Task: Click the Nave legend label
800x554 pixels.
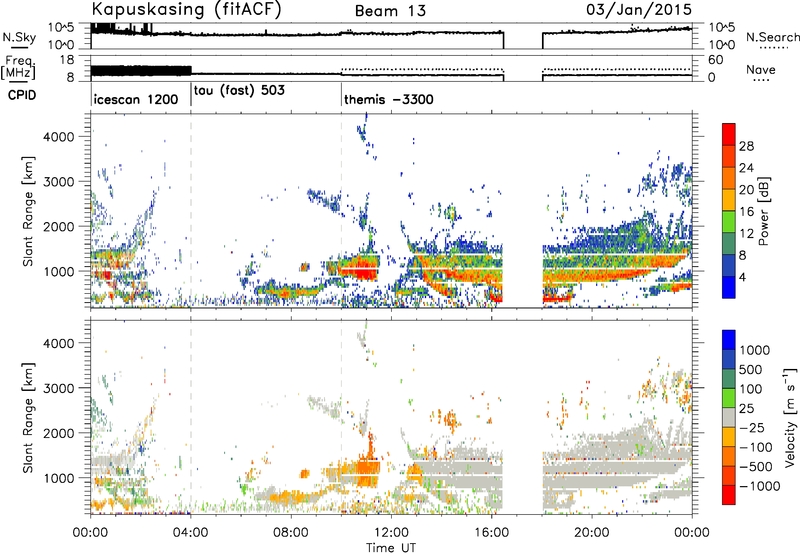Action: point(761,69)
